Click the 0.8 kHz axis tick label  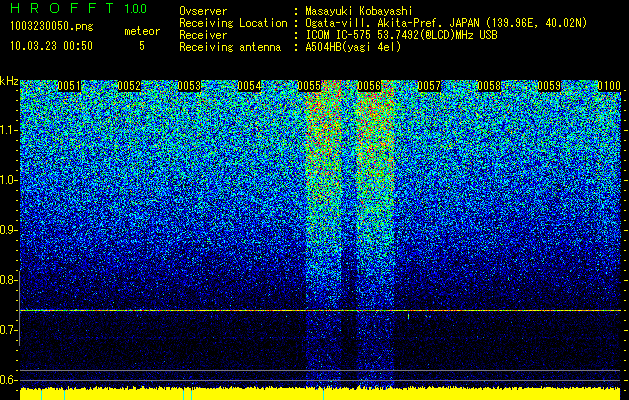click(8, 280)
